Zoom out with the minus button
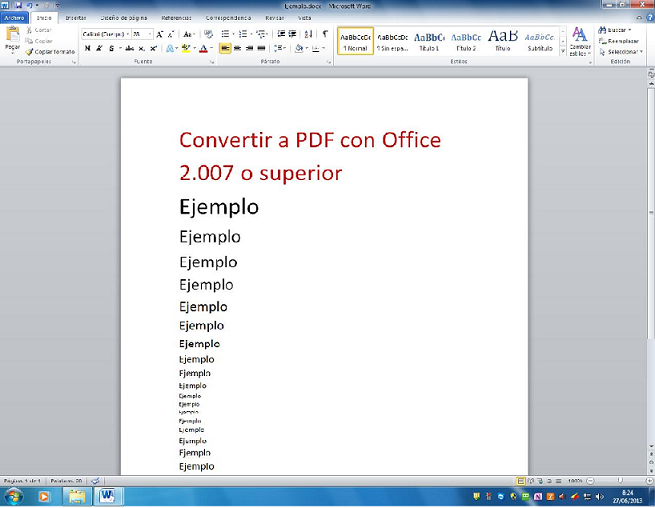Screen dimensions: 655x508 [x=590, y=481]
